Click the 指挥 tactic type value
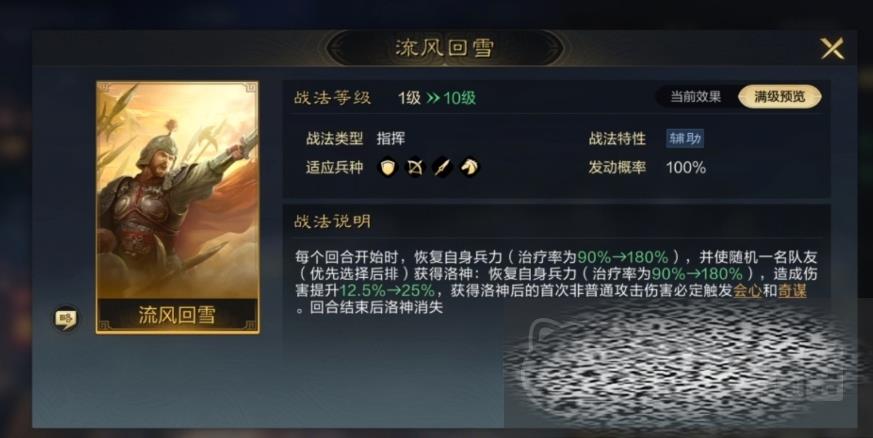Image resolution: width=873 pixels, height=438 pixels. (391, 139)
